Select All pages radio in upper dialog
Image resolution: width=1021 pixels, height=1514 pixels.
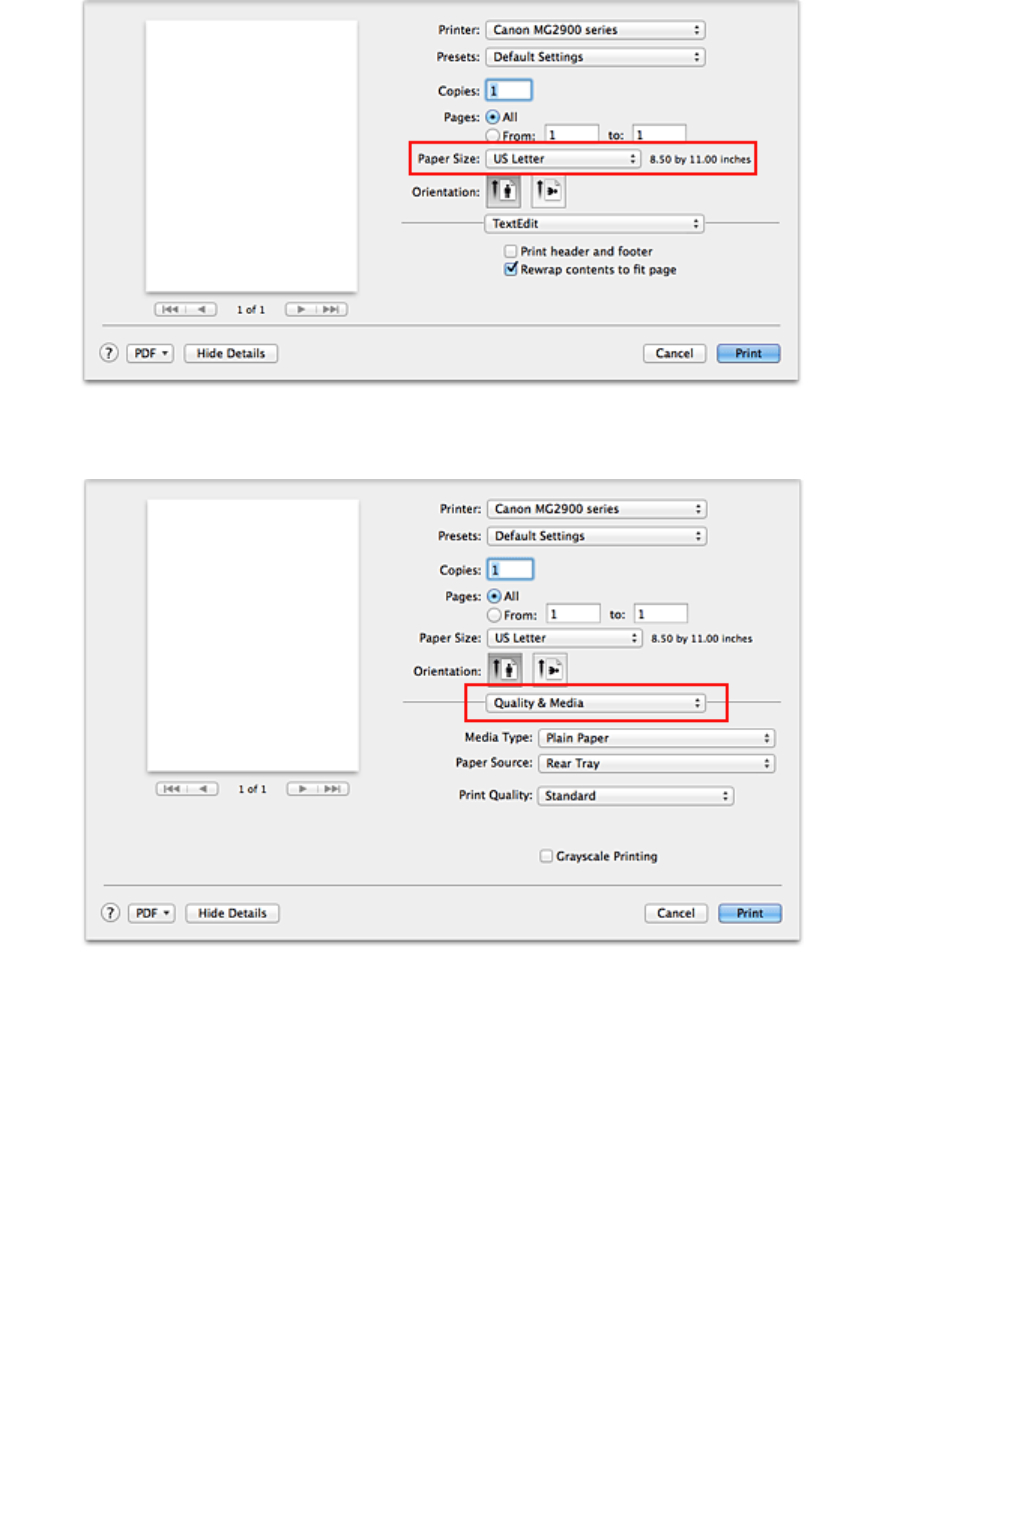pyautogui.click(x=493, y=117)
